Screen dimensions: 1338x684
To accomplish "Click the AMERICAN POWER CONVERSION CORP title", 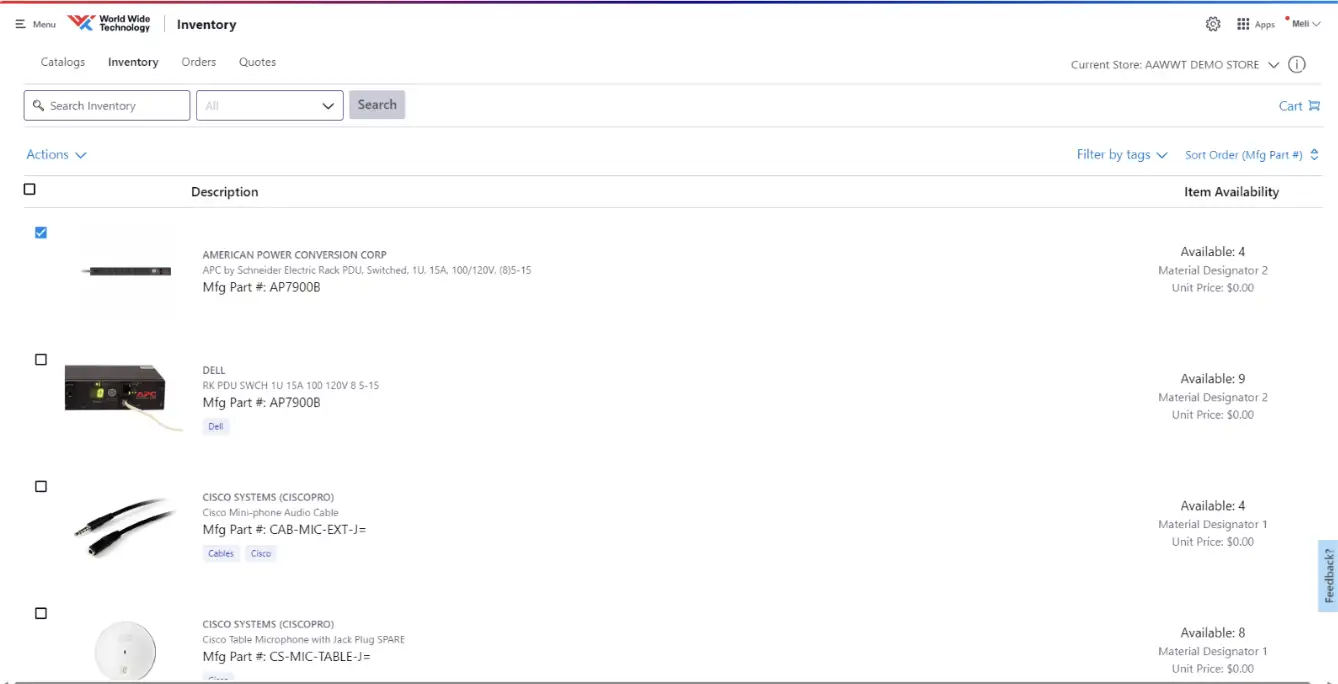I will click(x=294, y=255).
